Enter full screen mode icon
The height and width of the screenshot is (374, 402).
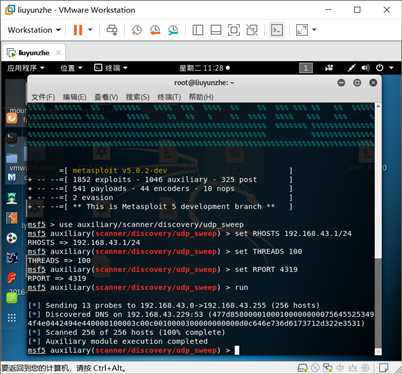pos(234,30)
